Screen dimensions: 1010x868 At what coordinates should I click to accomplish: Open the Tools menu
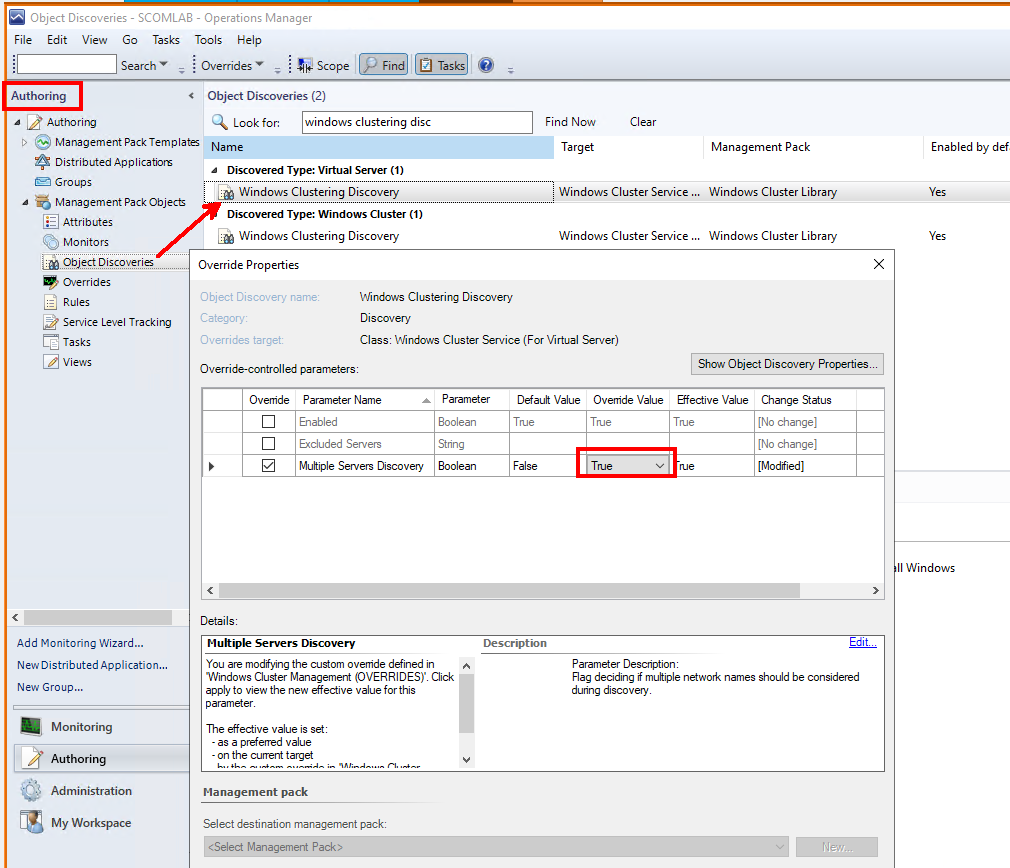point(208,40)
